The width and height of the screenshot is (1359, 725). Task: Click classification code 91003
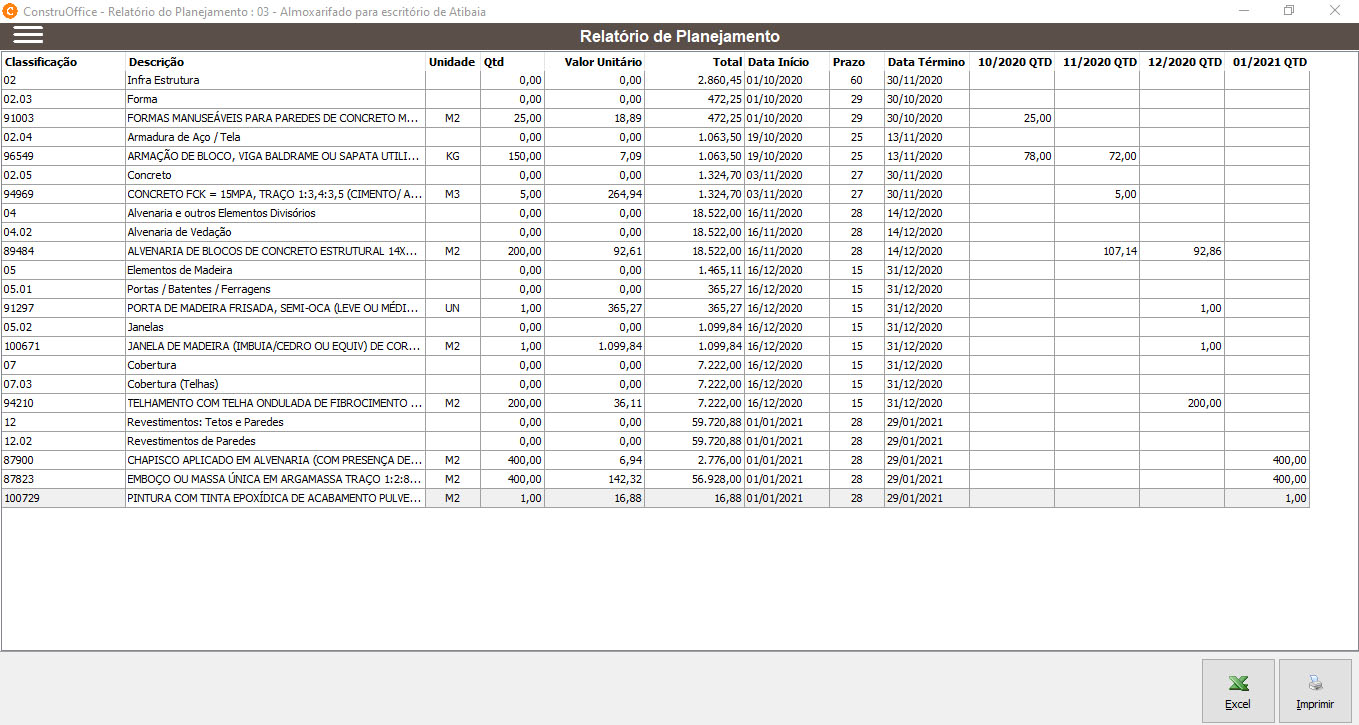(18, 118)
